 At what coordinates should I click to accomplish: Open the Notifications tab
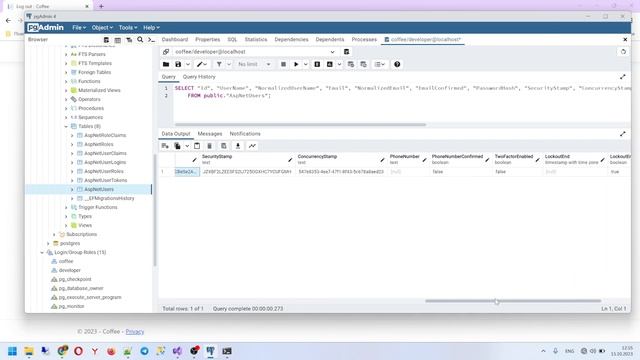pos(245,134)
